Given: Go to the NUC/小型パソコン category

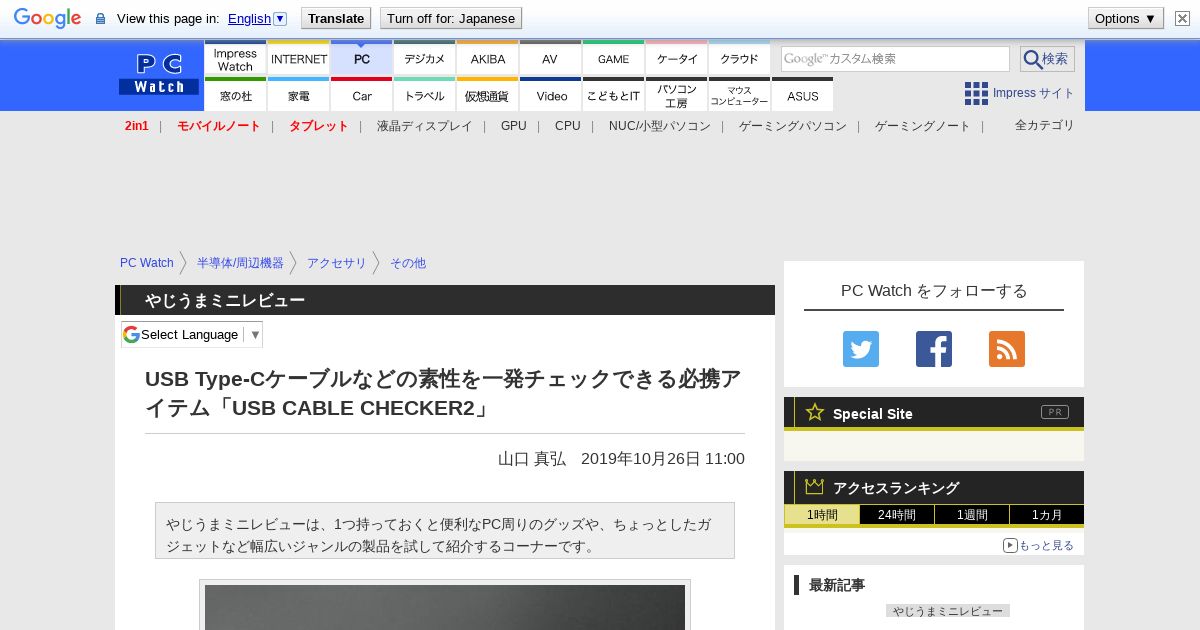Looking at the screenshot, I should pos(660,126).
